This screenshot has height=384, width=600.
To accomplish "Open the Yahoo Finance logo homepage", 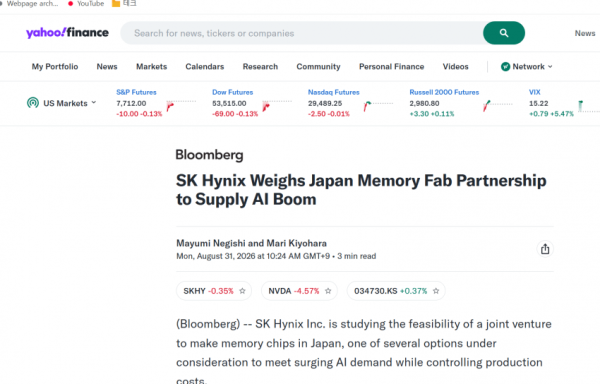I will [67, 33].
